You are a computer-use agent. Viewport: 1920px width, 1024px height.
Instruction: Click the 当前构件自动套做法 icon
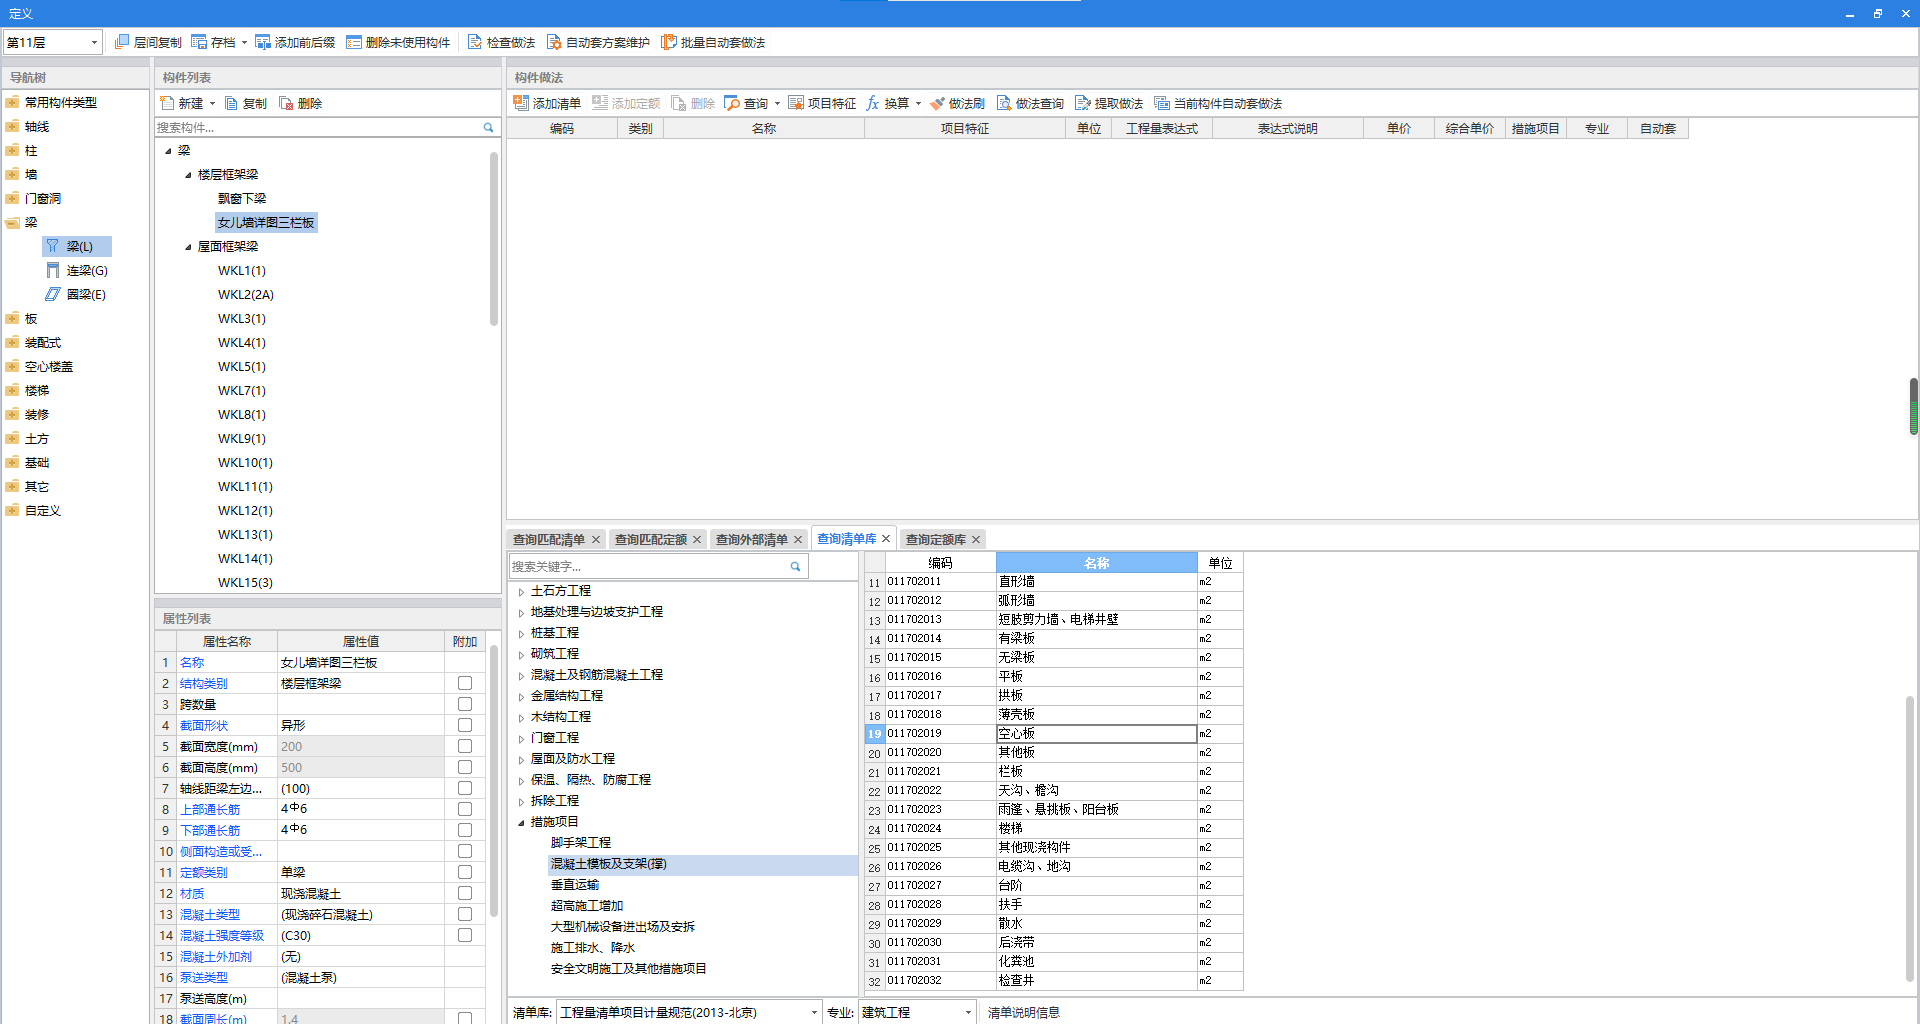1162,103
